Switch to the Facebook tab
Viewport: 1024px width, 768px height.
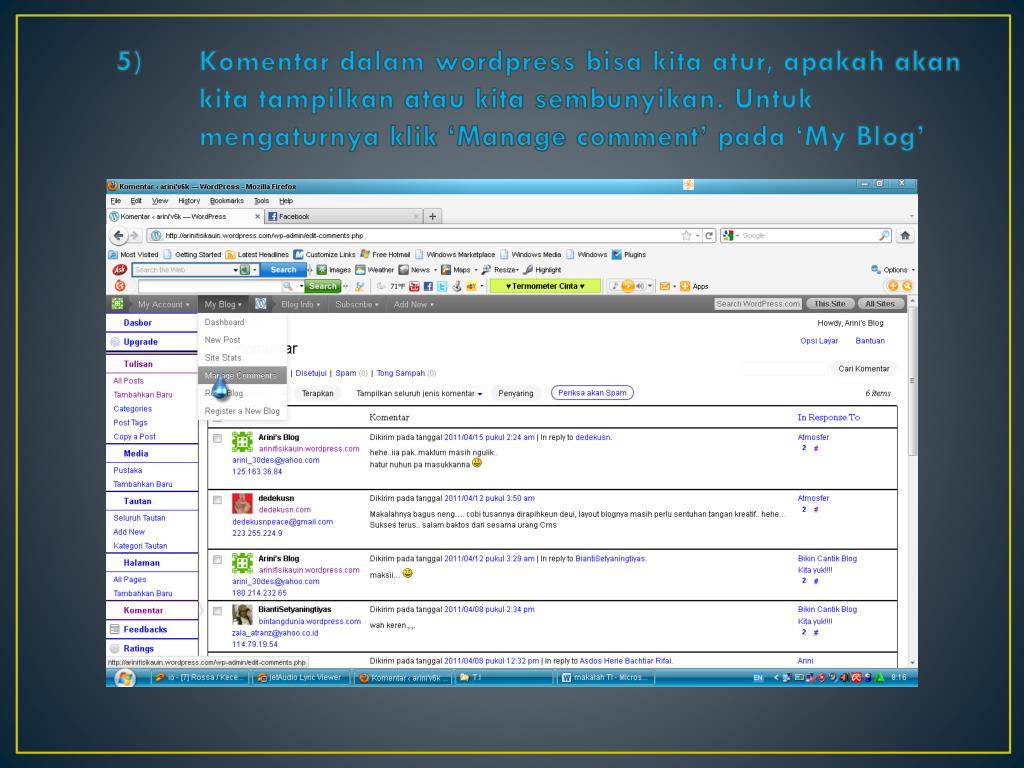343,216
